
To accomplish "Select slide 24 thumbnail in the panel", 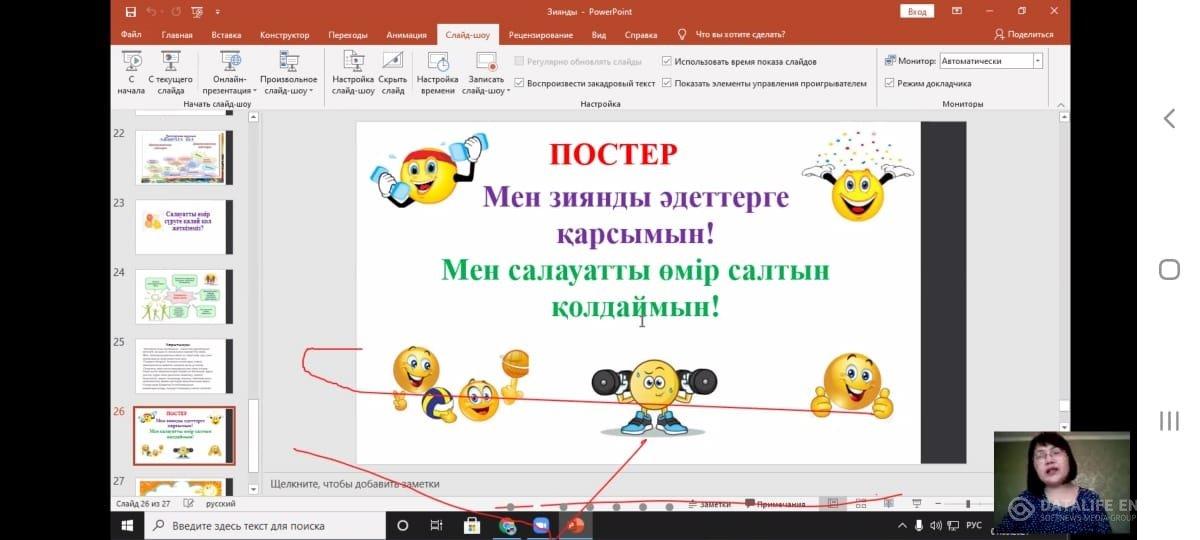I will click(185, 296).
